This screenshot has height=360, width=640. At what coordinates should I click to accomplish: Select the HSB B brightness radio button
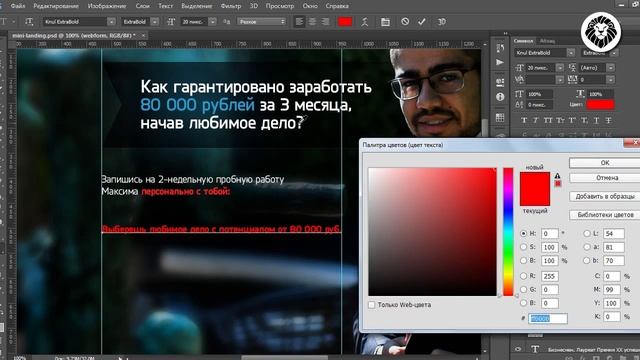523,260
